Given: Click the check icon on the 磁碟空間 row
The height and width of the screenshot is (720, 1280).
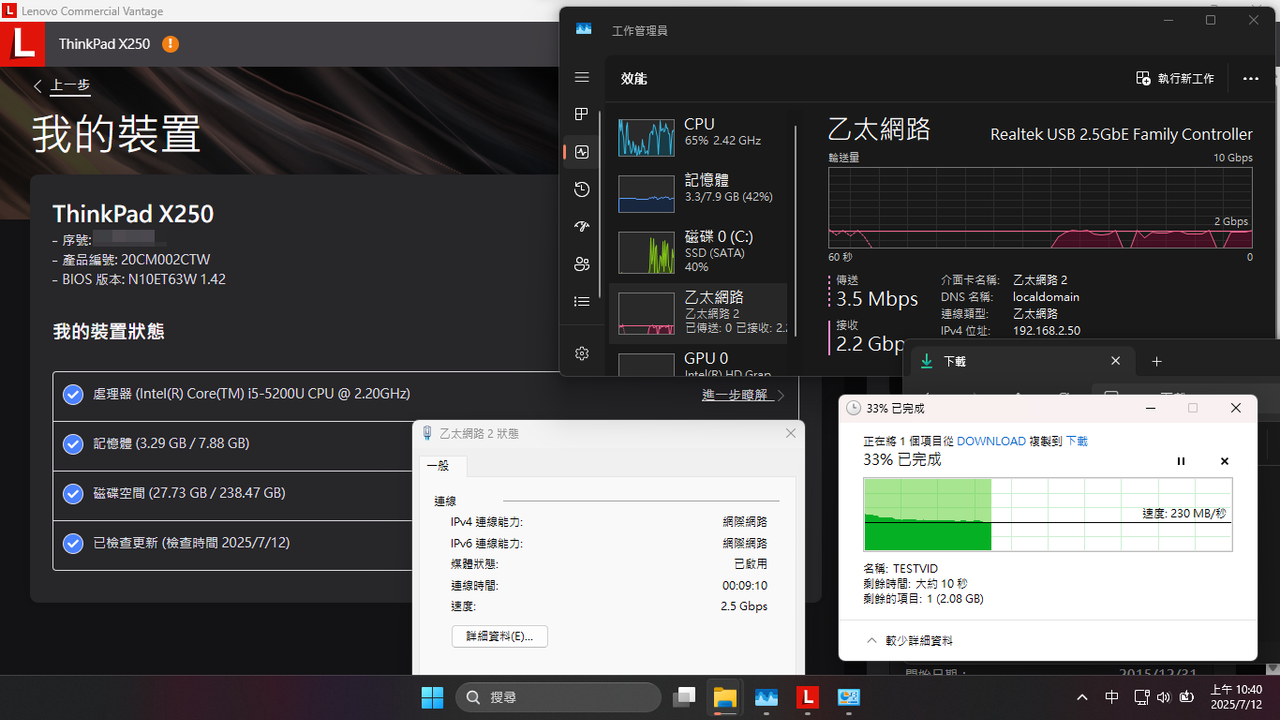Looking at the screenshot, I should point(73,493).
